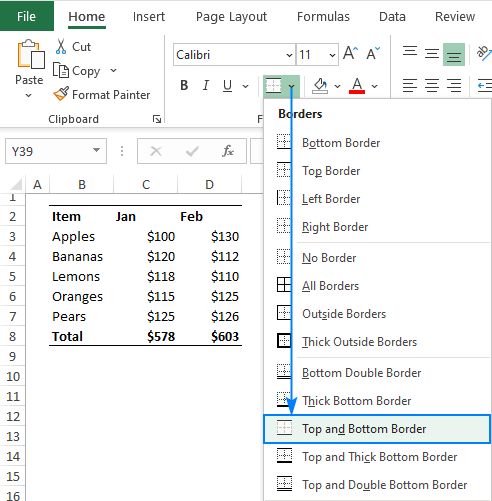
Task: Expand font color options arrow
Action: tap(374, 86)
